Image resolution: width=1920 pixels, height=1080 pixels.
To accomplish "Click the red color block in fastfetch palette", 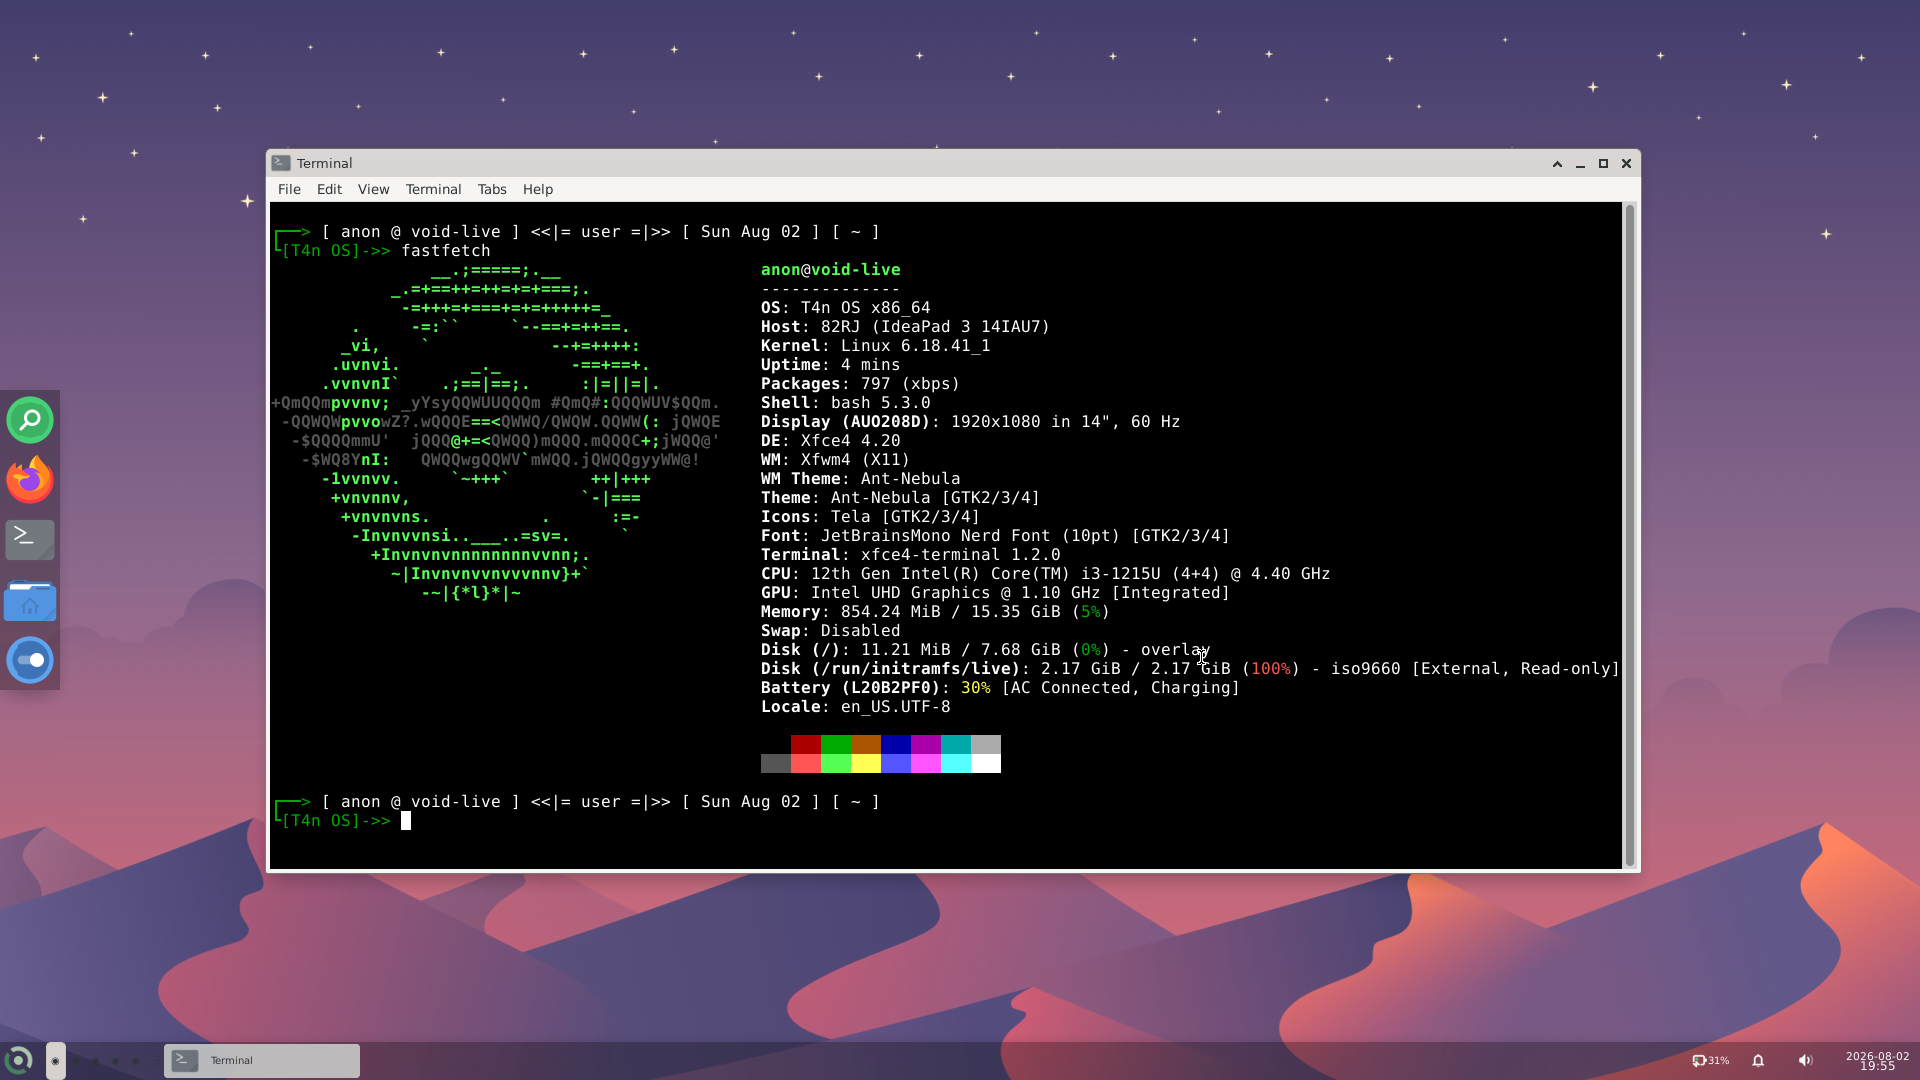I will (x=806, y=744).
